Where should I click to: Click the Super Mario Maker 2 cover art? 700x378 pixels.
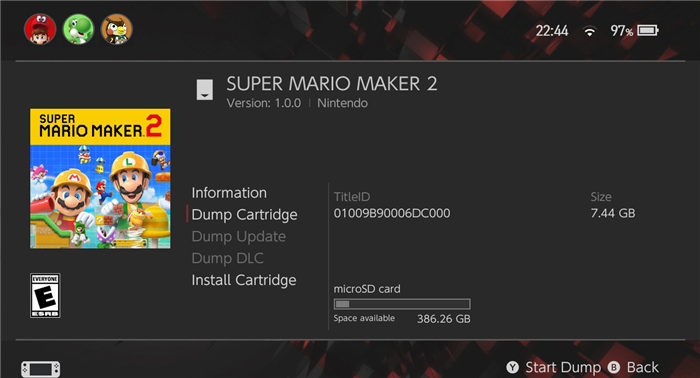(100, 179)
